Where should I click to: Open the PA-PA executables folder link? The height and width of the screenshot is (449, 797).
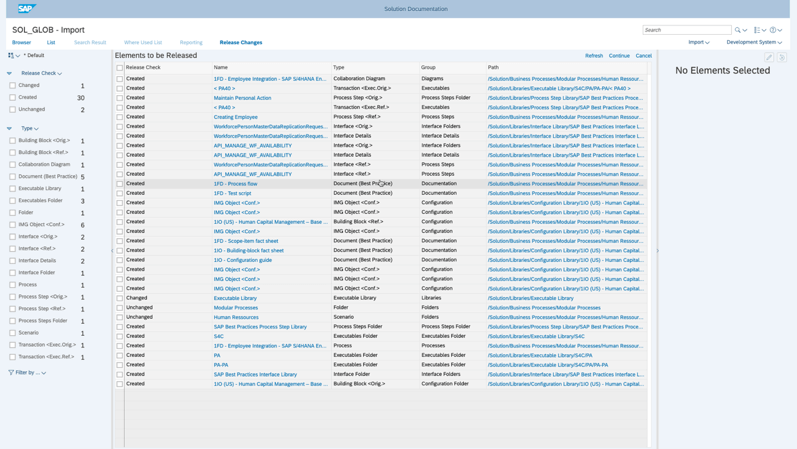[221, 365]
